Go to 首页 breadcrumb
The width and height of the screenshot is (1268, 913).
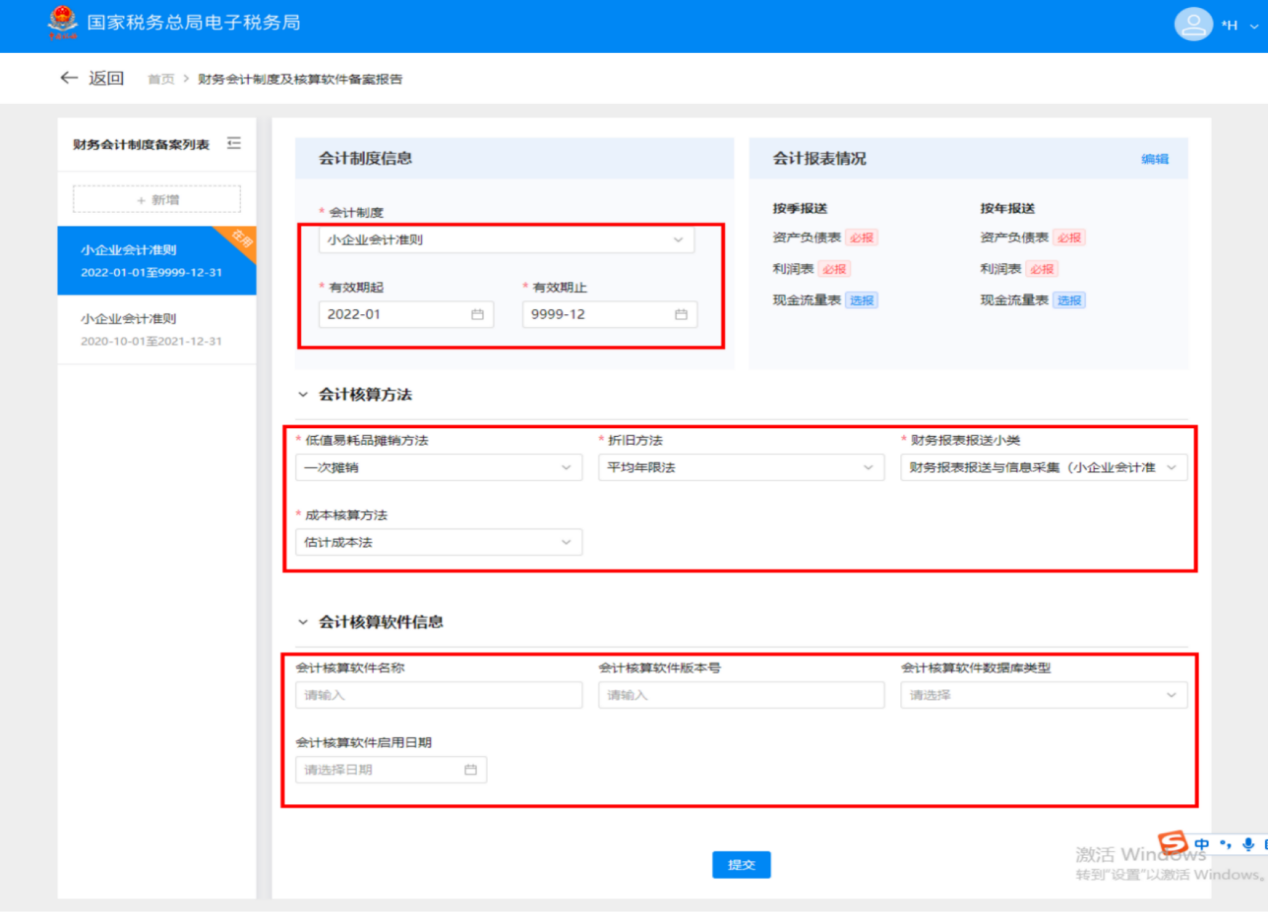[161, 79]
